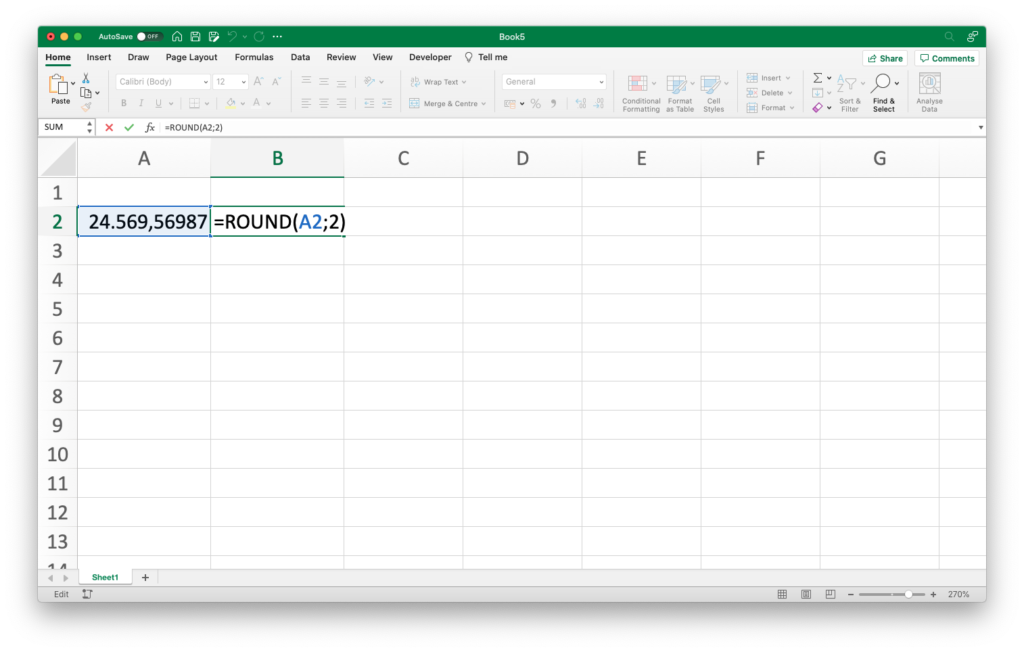Cancel formula entry with red X
Screen dimensions: 1024x652
[109, 127]
